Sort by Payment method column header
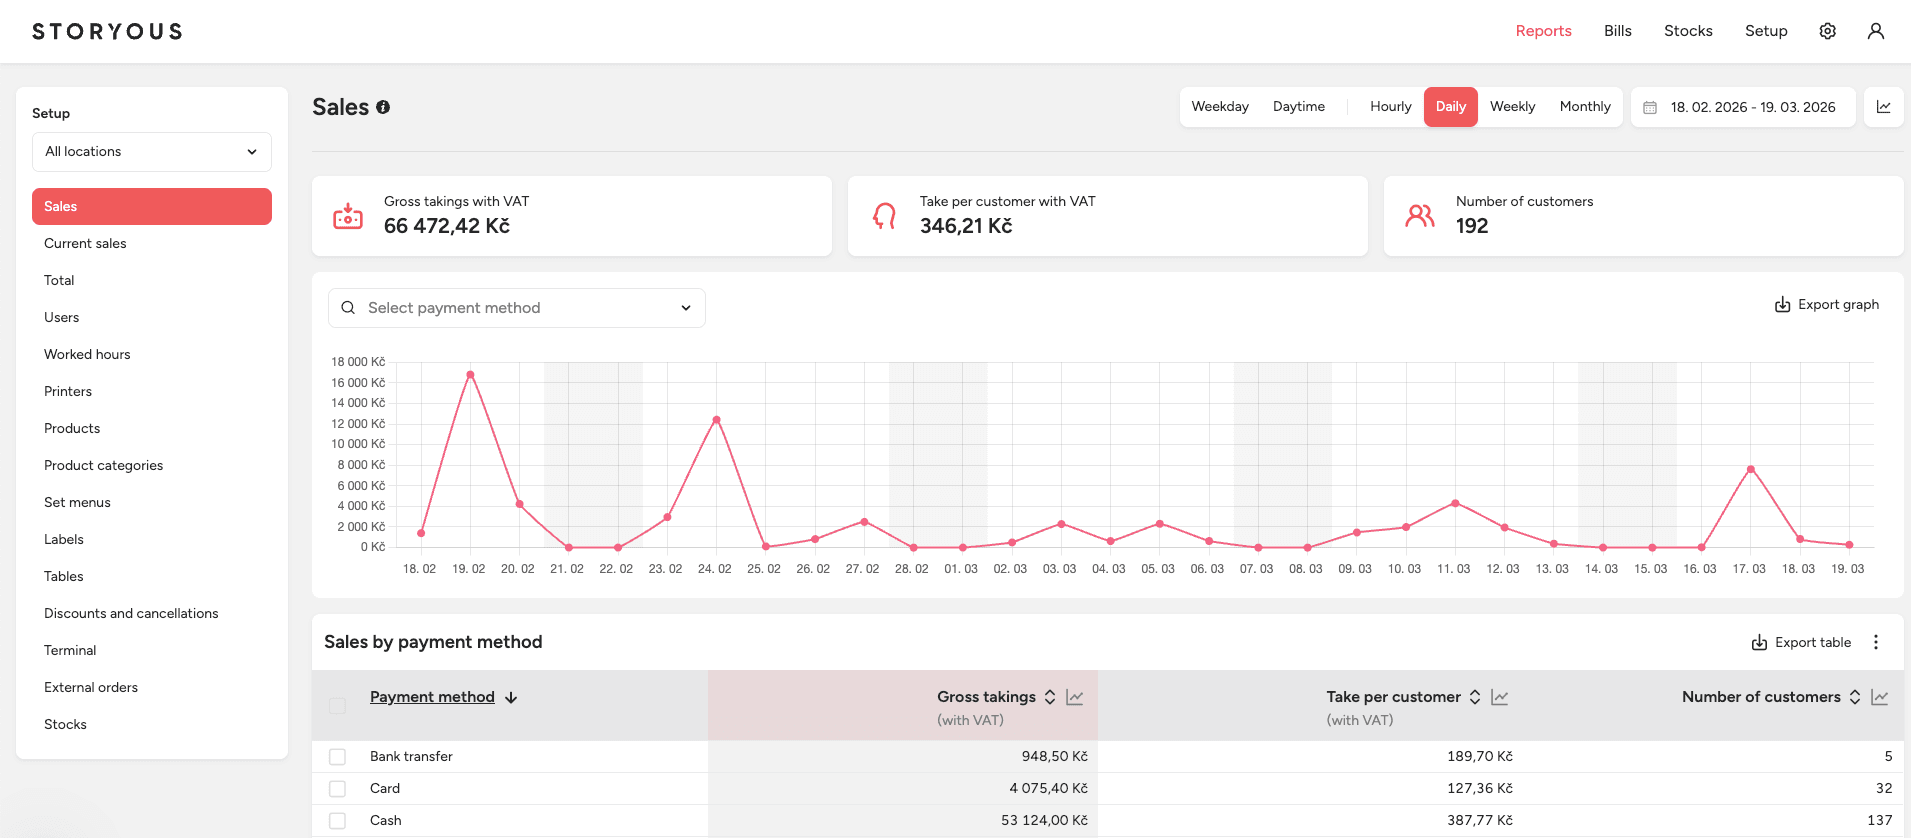Screen dimensions: 1911x838 tap(432, 697)
